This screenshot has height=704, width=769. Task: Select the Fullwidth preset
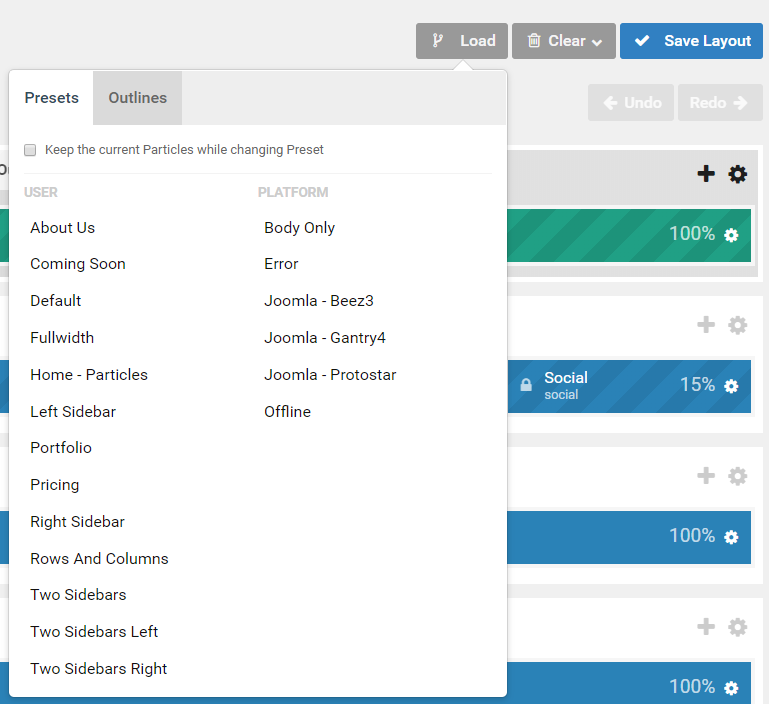tap(62, 338)
